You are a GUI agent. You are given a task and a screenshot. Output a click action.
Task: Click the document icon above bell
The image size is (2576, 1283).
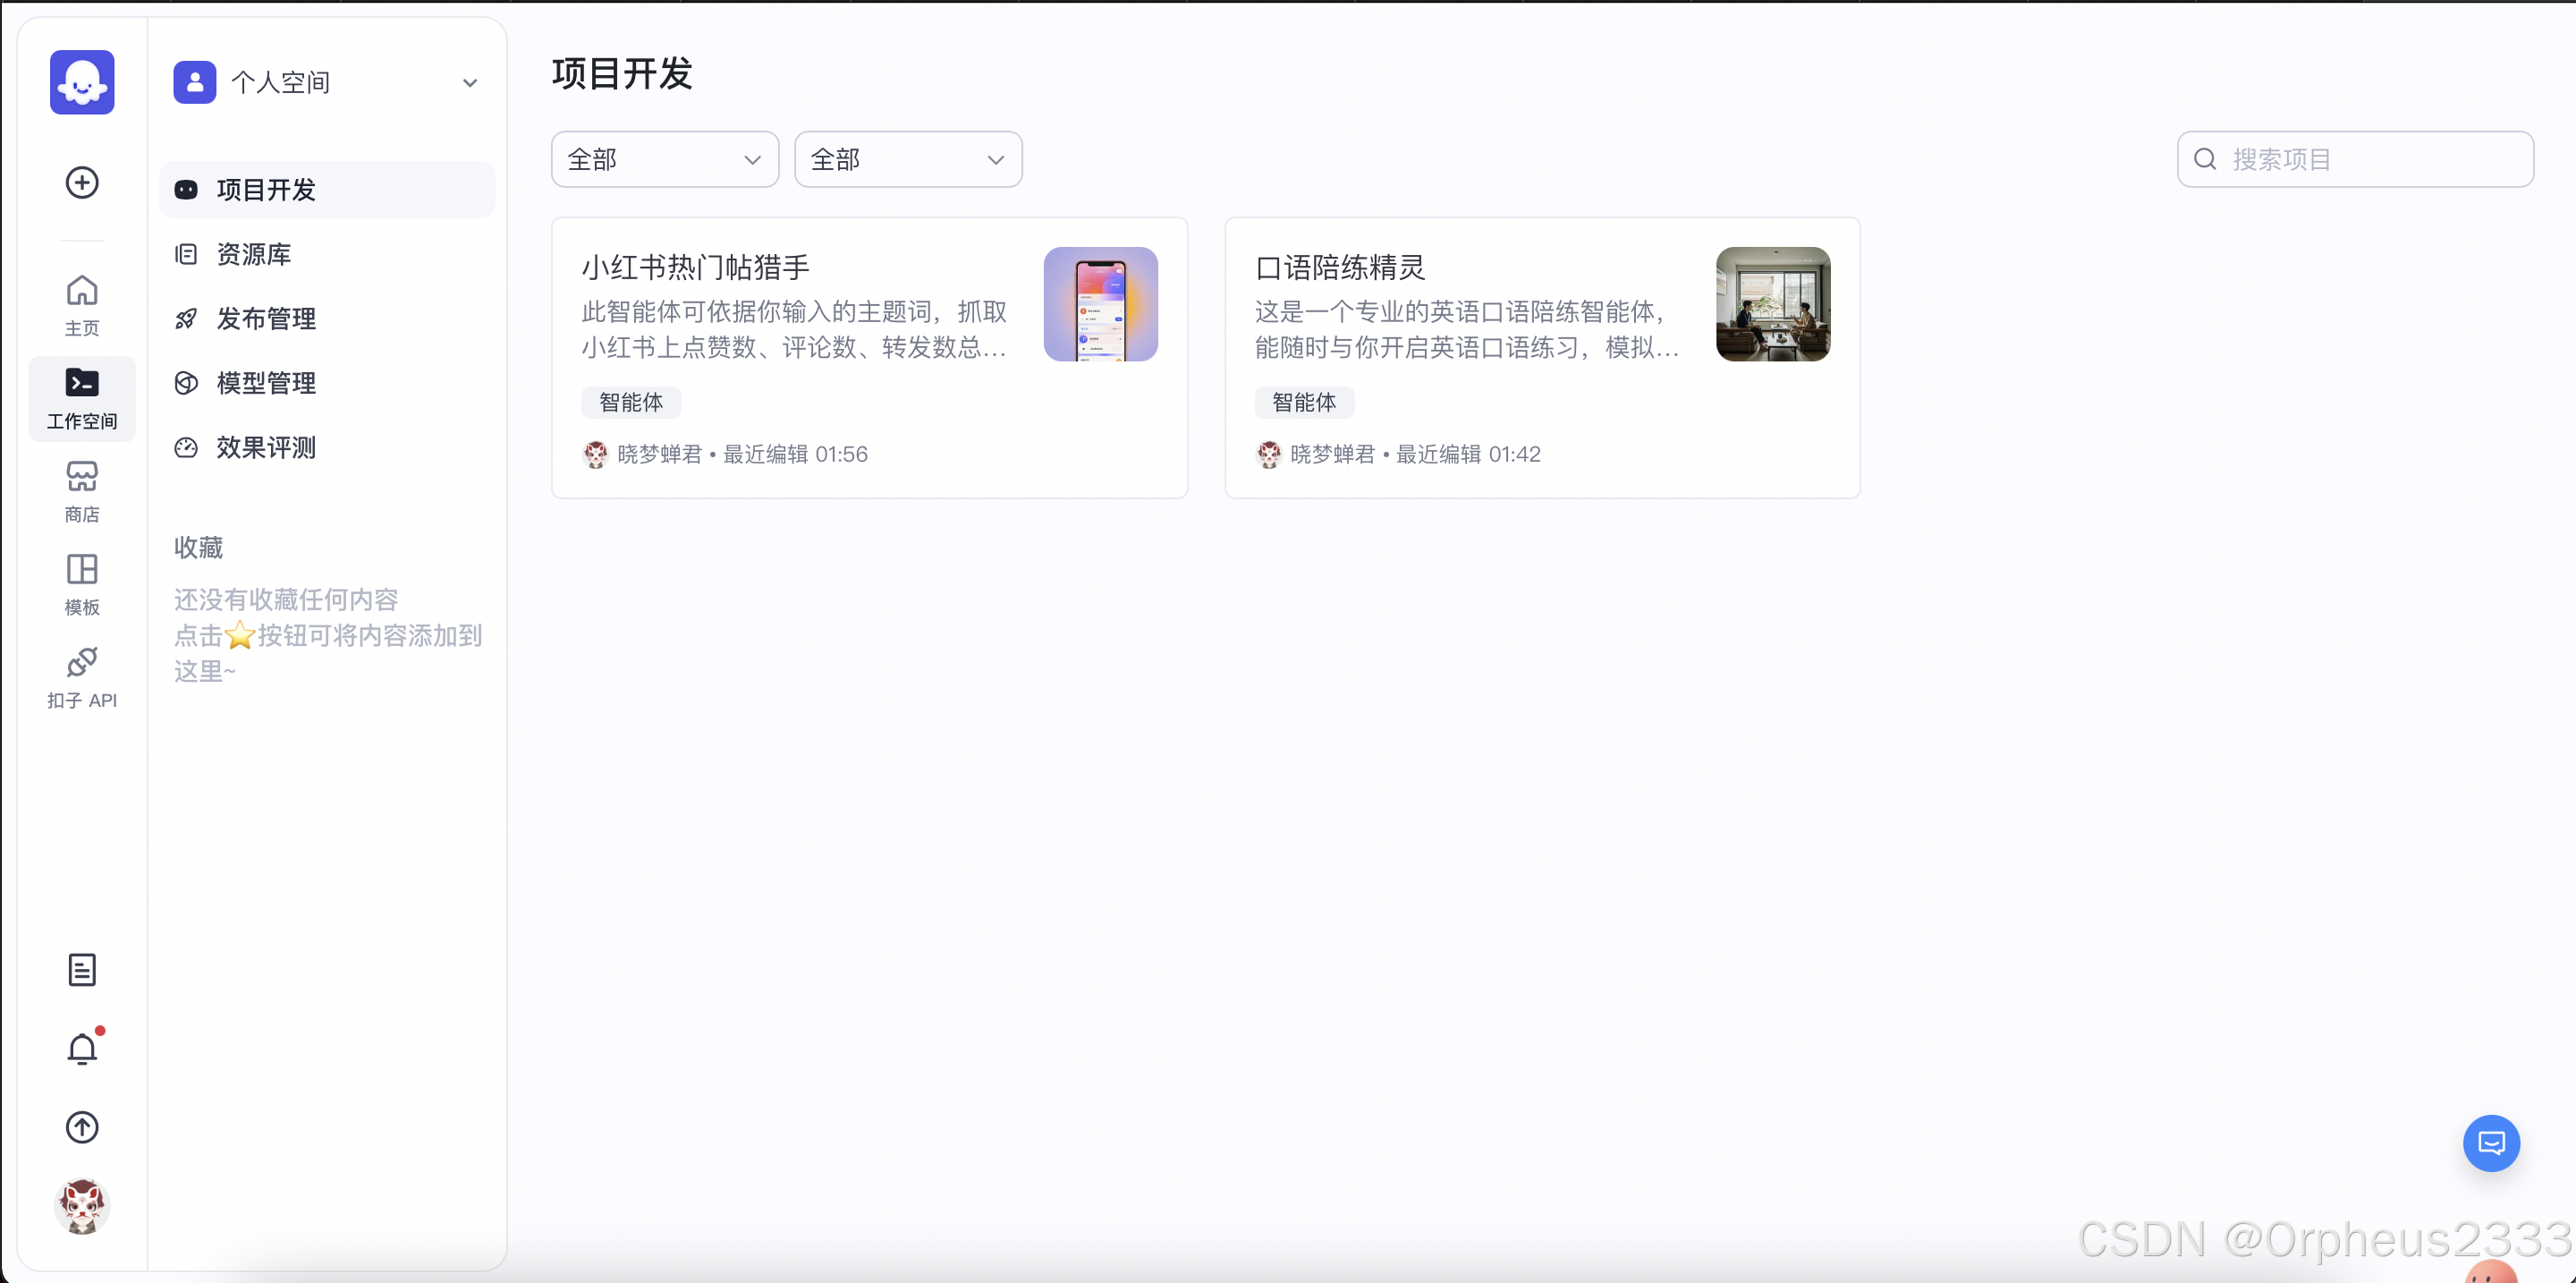[x=82, y=969]
